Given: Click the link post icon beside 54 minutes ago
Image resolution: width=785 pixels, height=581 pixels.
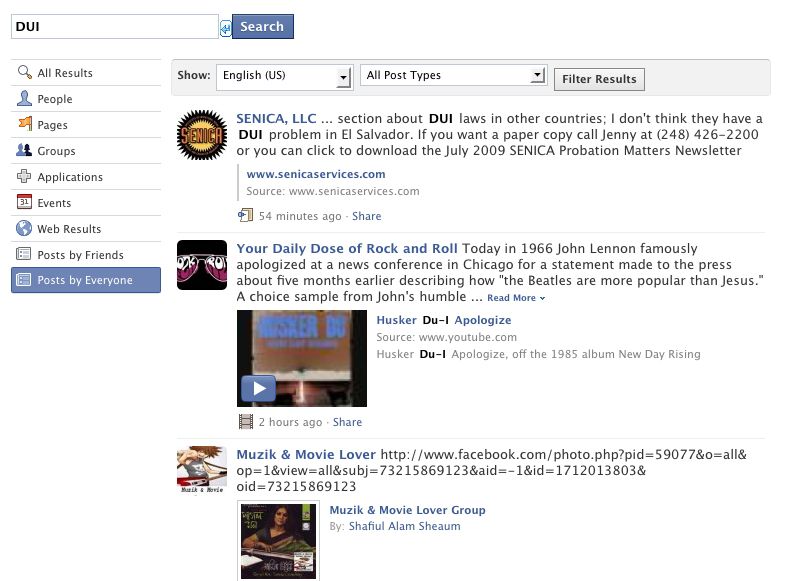Looking at the screenshot, I should point(245,215).
